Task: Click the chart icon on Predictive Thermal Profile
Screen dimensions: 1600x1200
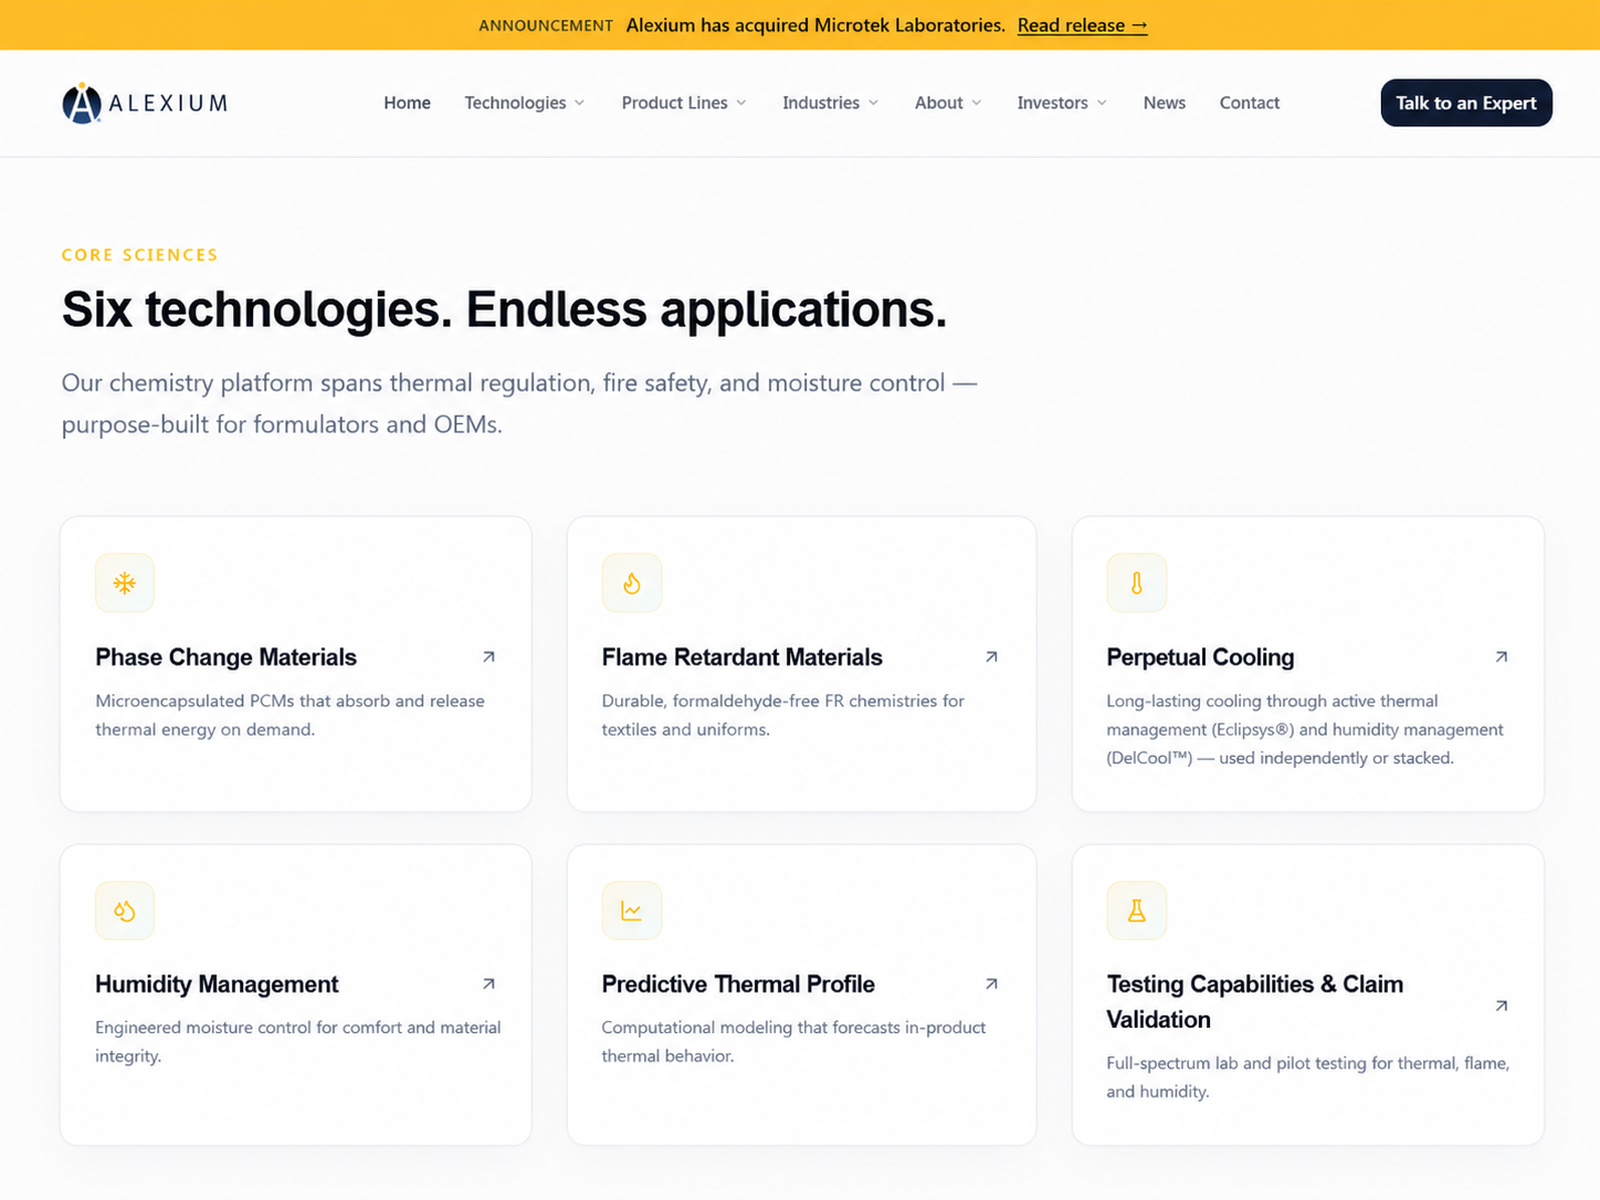Action: 632,911
